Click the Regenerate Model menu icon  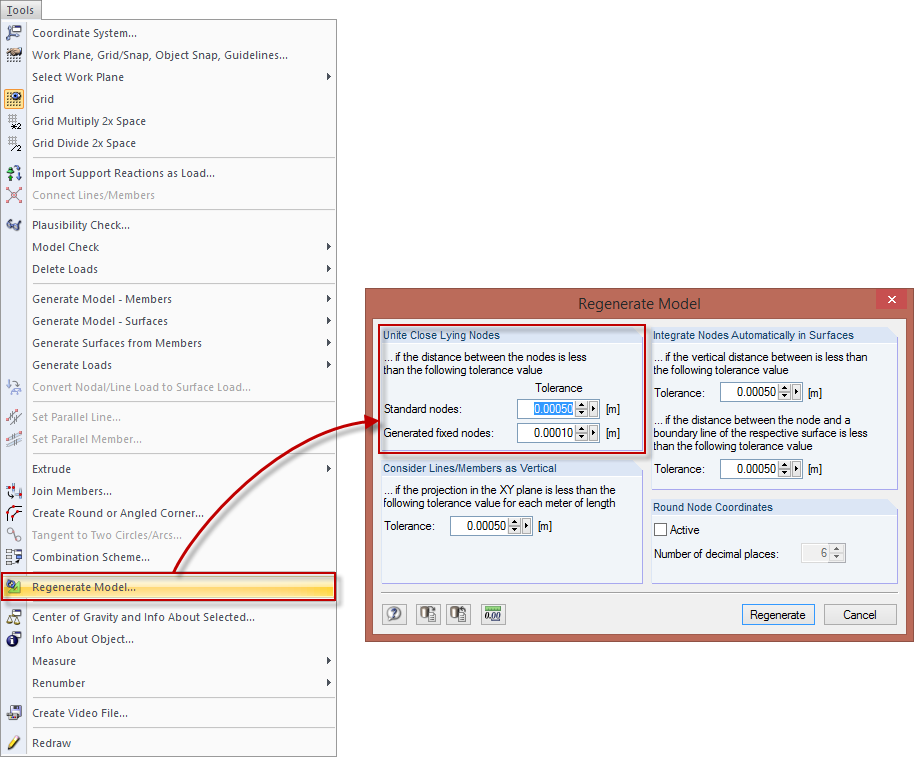pos(14,587)
